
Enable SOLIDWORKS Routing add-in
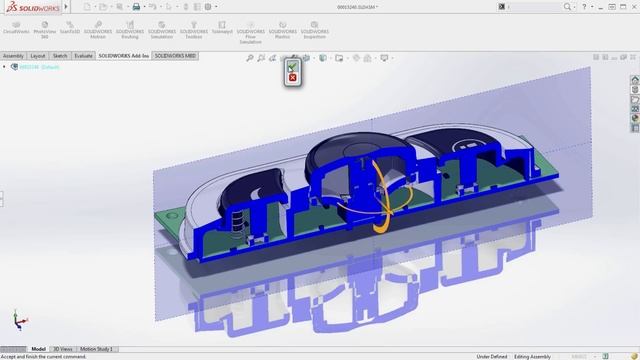pos(130,30)
